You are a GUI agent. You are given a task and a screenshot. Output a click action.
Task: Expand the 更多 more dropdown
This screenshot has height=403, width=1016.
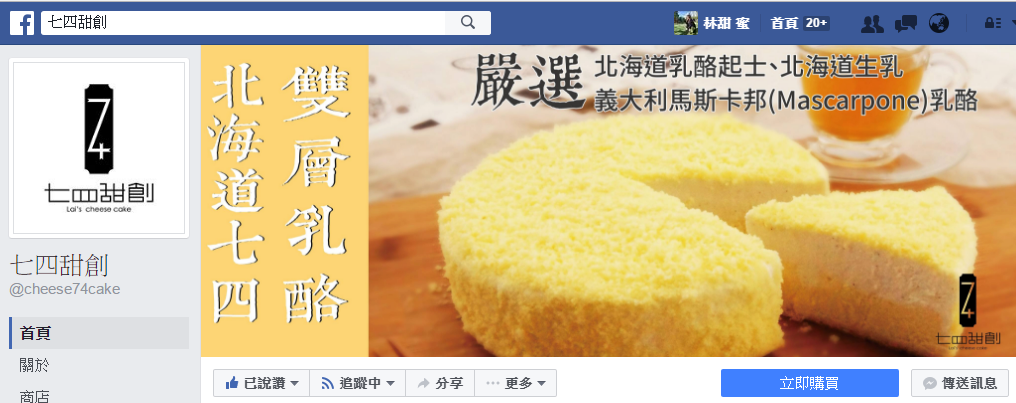[x=516, y=384]
